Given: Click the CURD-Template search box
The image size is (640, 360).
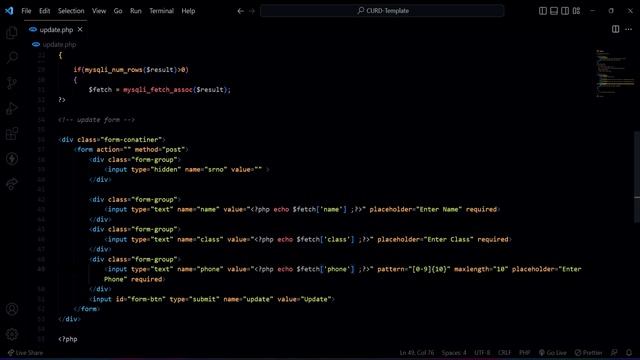Looking at the screenshot, I should (382, 11).
